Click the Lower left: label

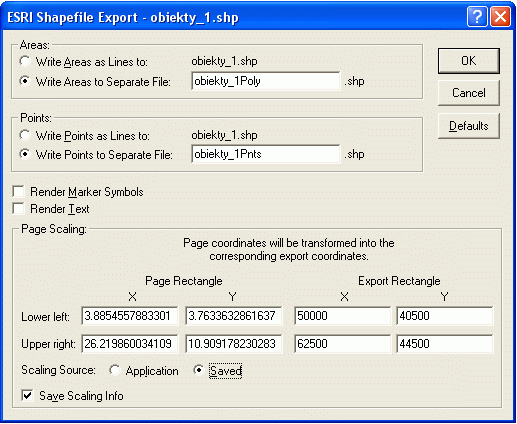[45, 317]
